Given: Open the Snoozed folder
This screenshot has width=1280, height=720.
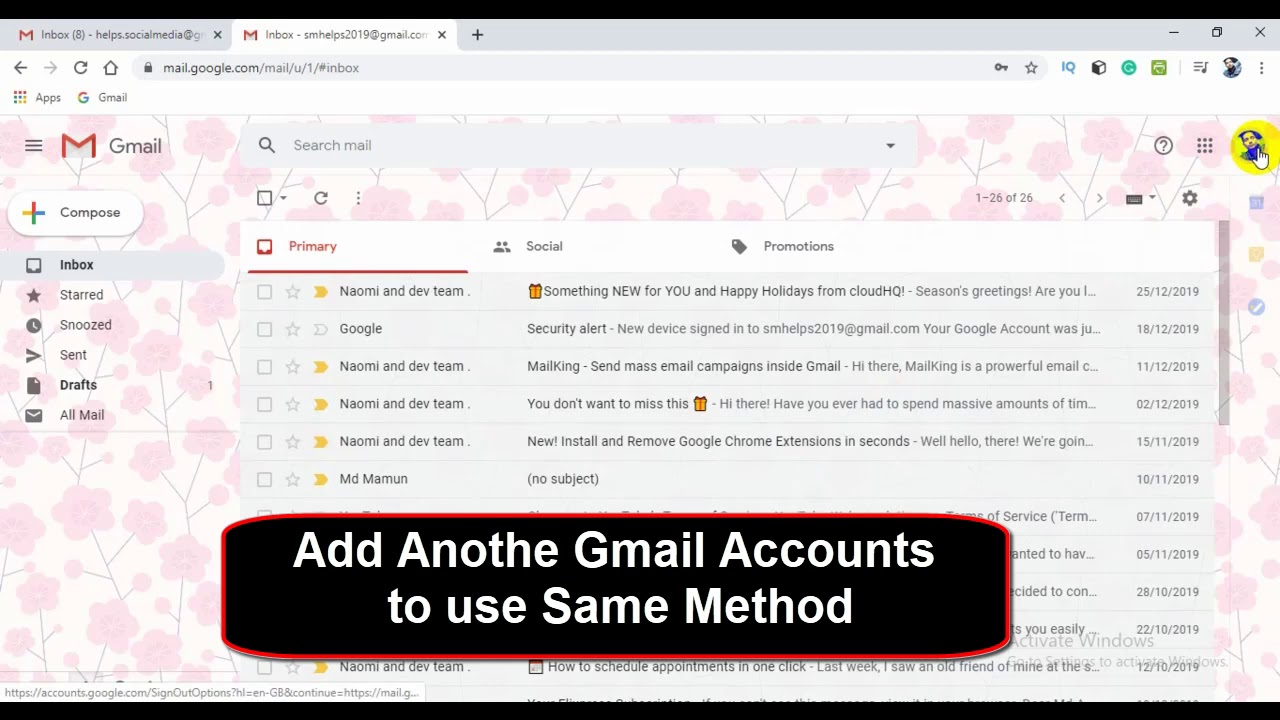Looking at the screenshot, I should click(x=112, y=325).
